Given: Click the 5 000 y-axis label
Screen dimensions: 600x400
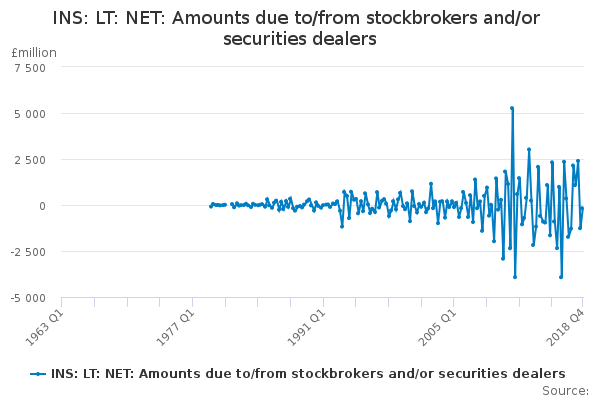Looking at the screenshot, I should (x=29, y=114).
